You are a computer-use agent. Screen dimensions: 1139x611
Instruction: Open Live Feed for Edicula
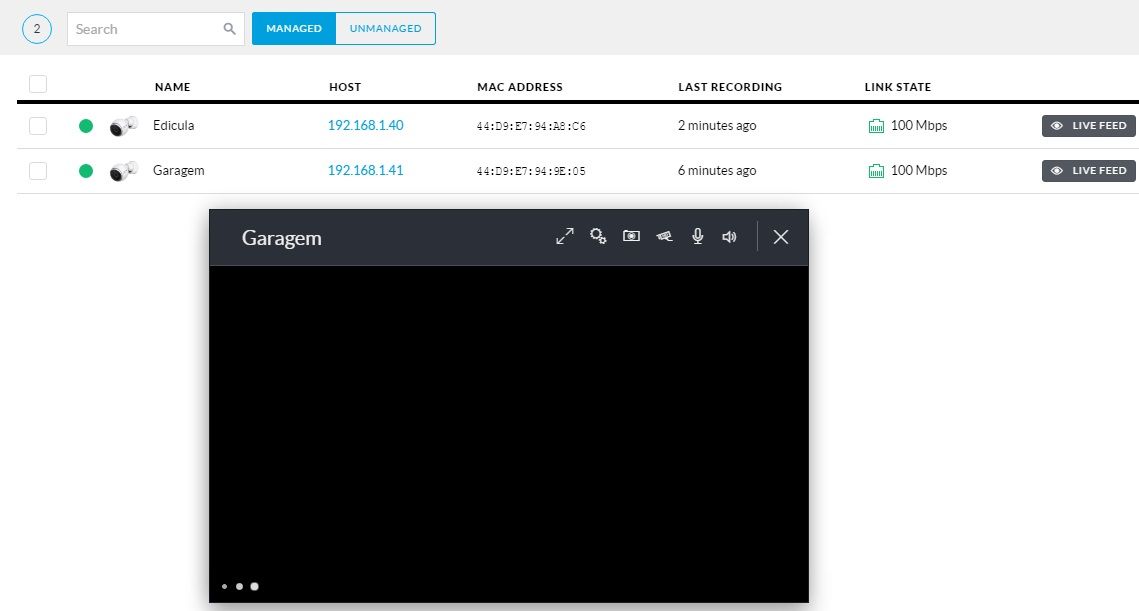[1088, 126]
